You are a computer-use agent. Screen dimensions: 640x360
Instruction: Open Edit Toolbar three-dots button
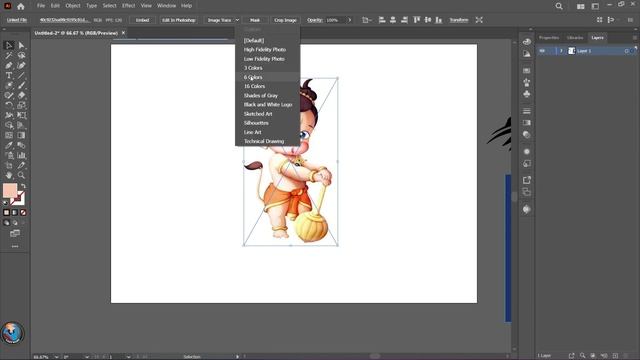click(x=15, y=247)
